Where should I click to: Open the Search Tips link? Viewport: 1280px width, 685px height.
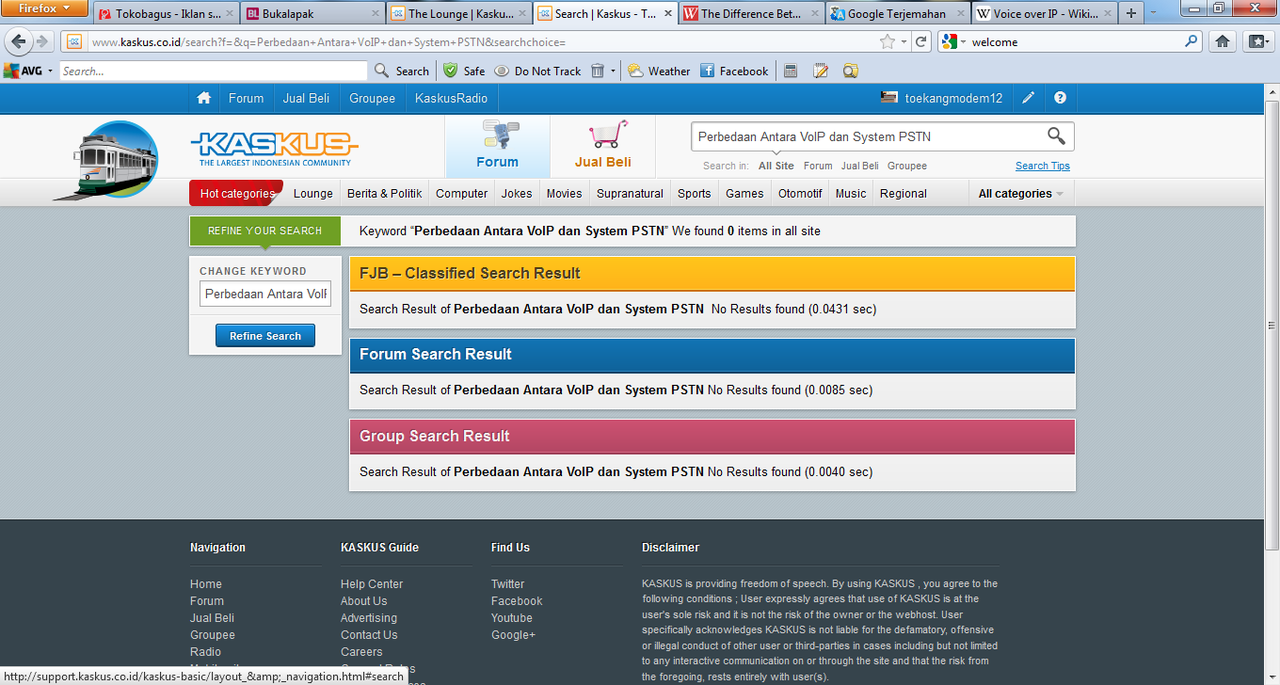point(1042,166)
